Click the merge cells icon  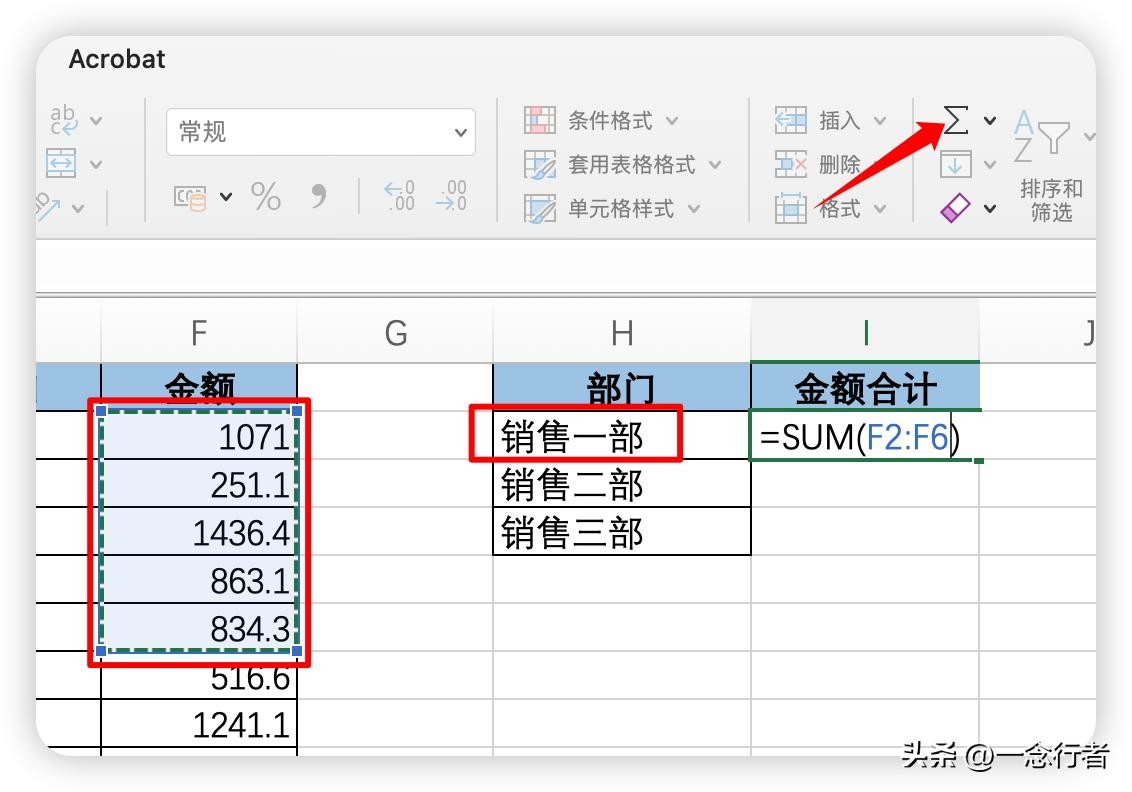(62, 163)
